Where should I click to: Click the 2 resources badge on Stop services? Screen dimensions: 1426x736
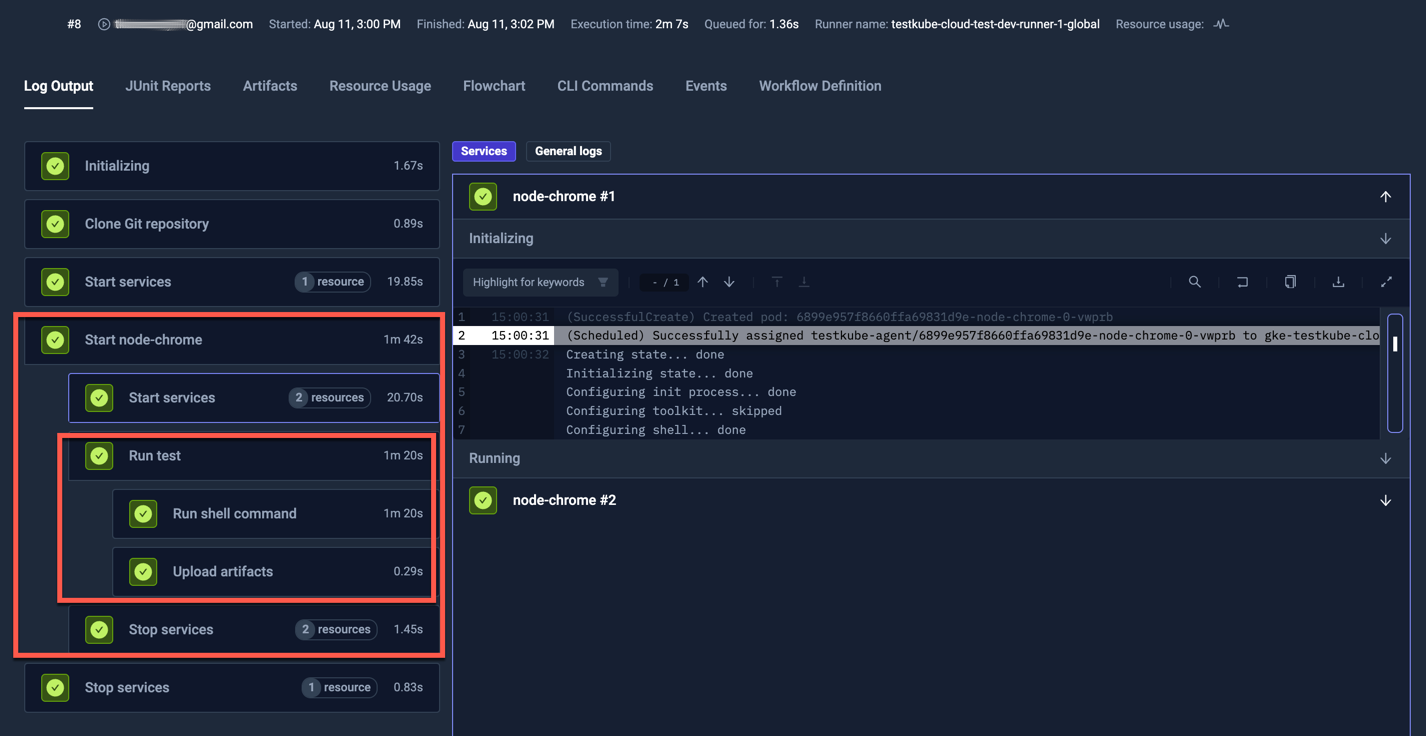click(337, 629)
